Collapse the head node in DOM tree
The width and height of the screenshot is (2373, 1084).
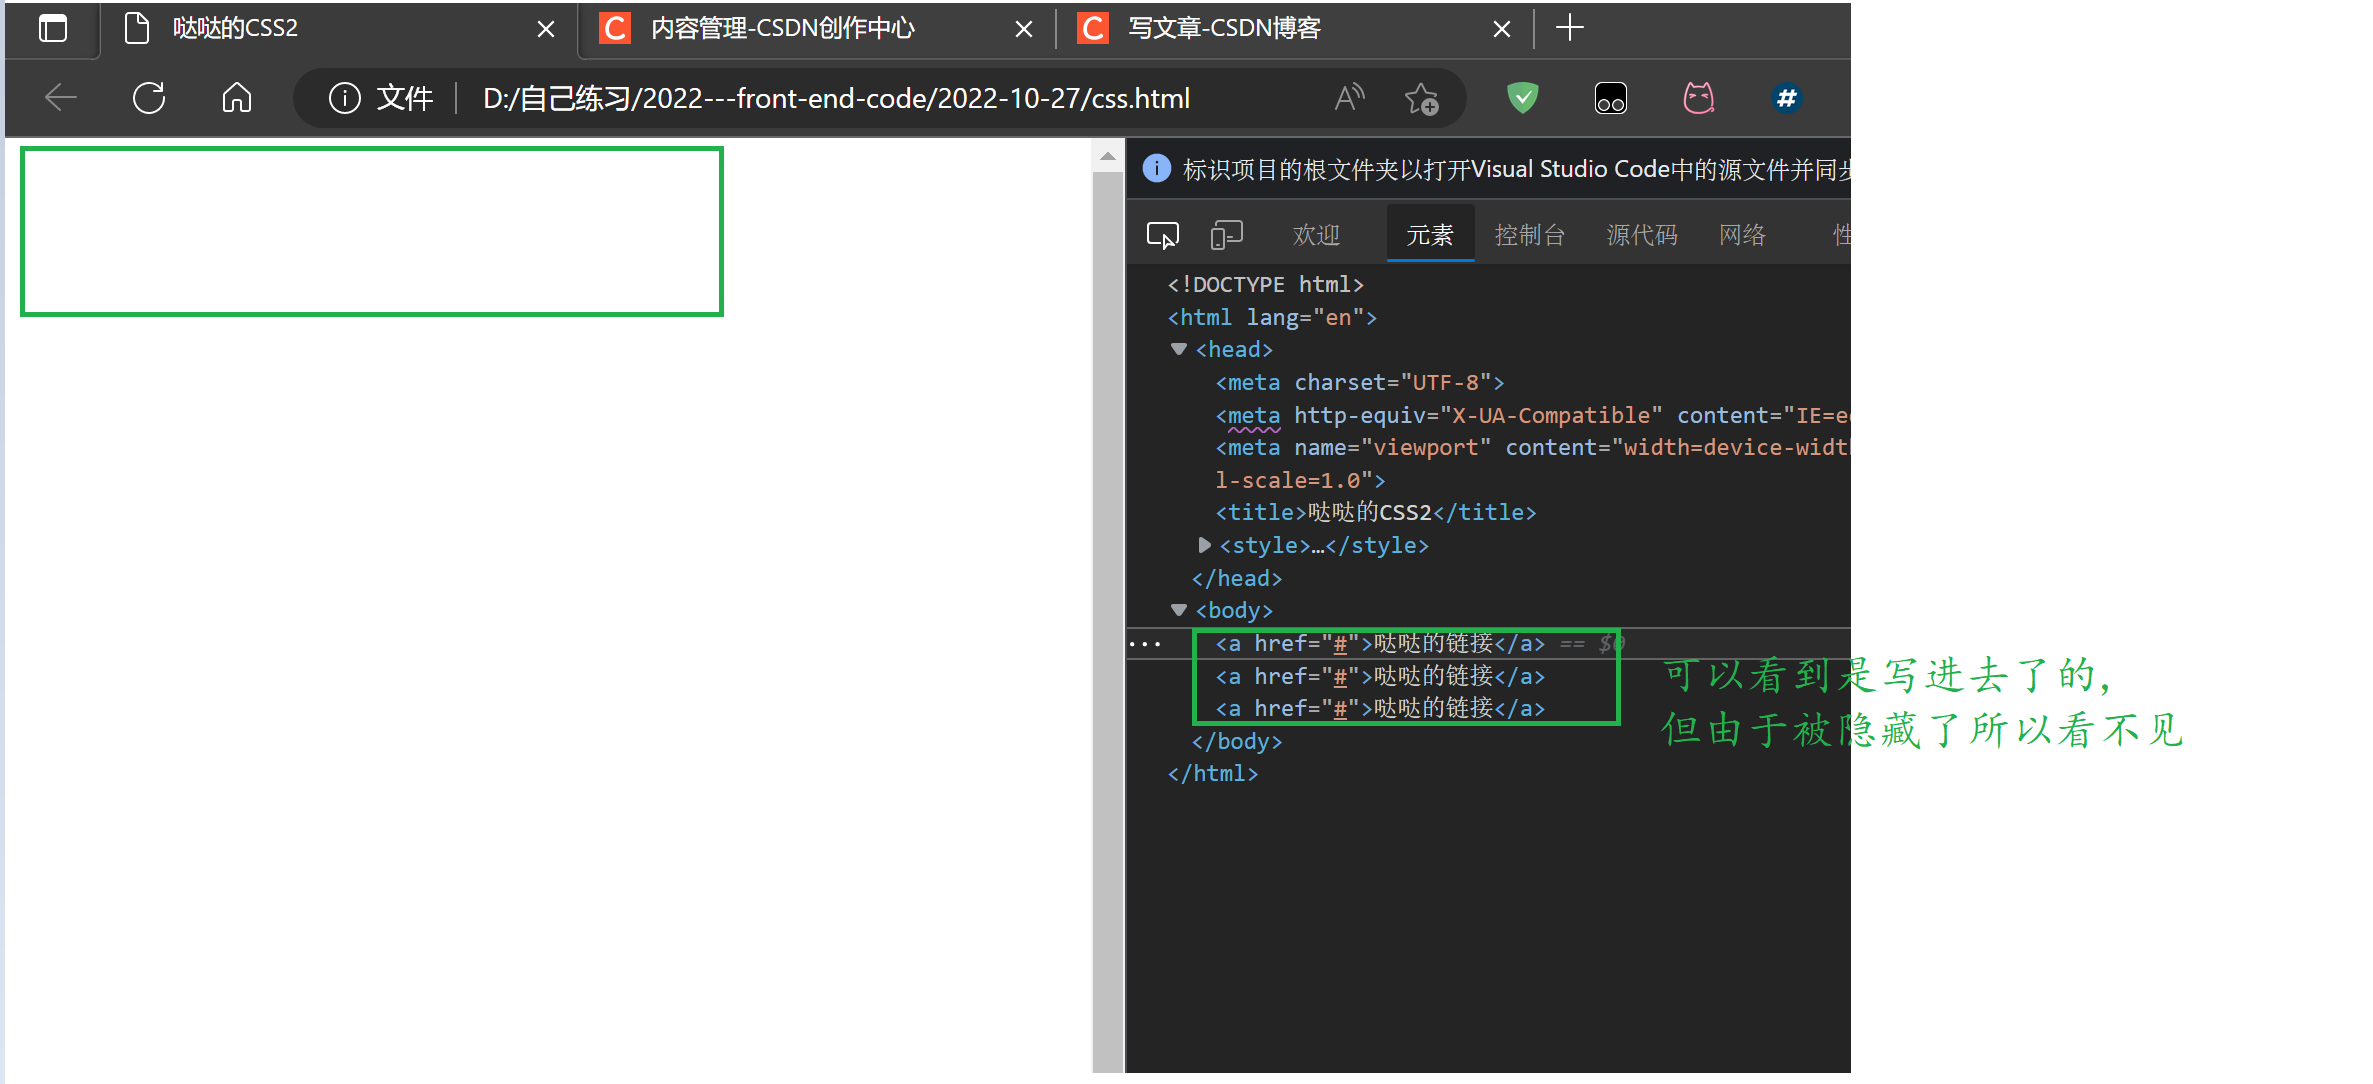1179,349
